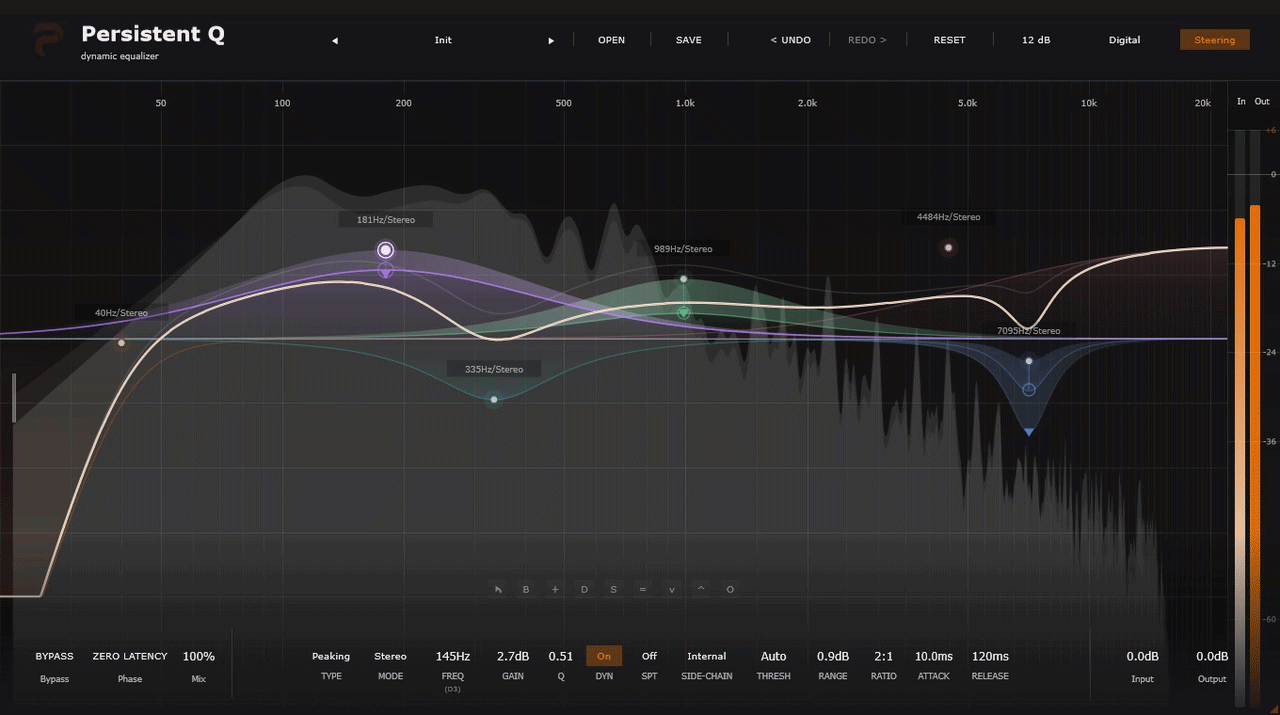
Task: Click the 40Hz/Stereo band label
Action: pos(121,313)
